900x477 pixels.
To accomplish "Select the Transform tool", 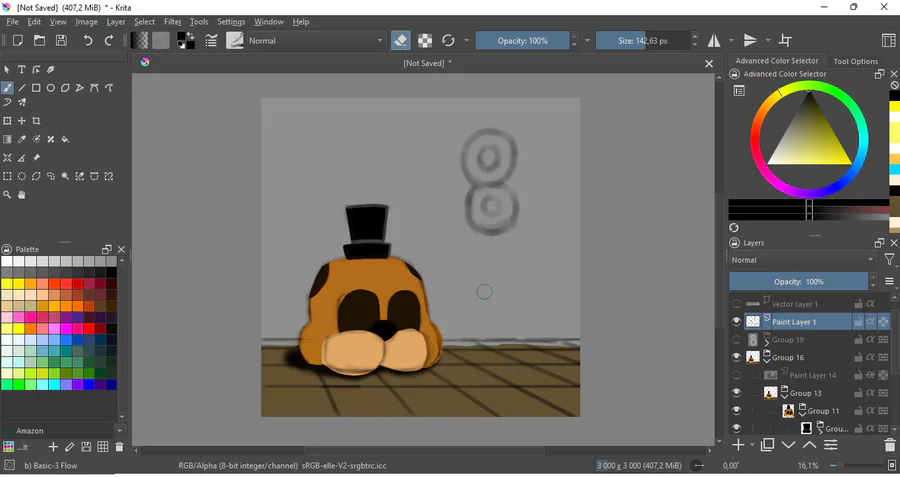I will point(7,121).
